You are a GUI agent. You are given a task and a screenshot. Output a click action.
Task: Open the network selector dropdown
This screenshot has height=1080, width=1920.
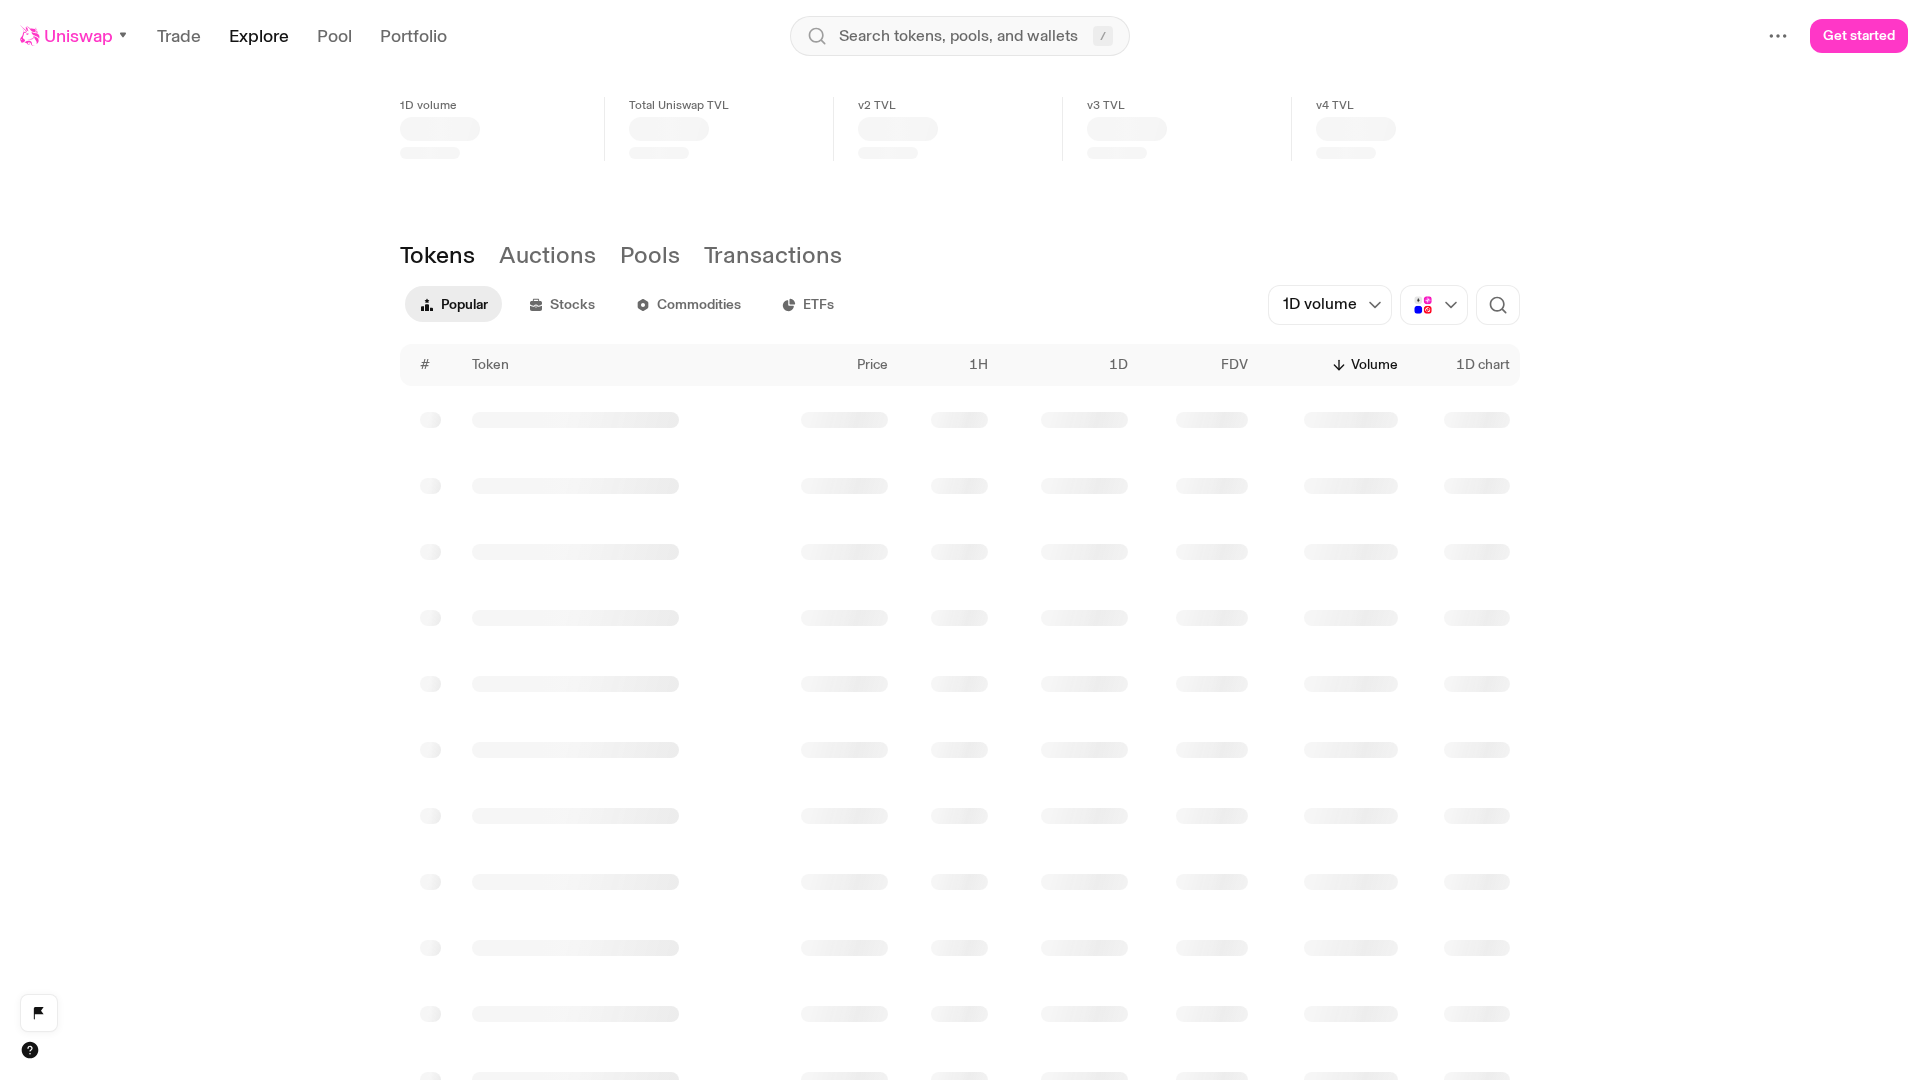[1434, 305]
